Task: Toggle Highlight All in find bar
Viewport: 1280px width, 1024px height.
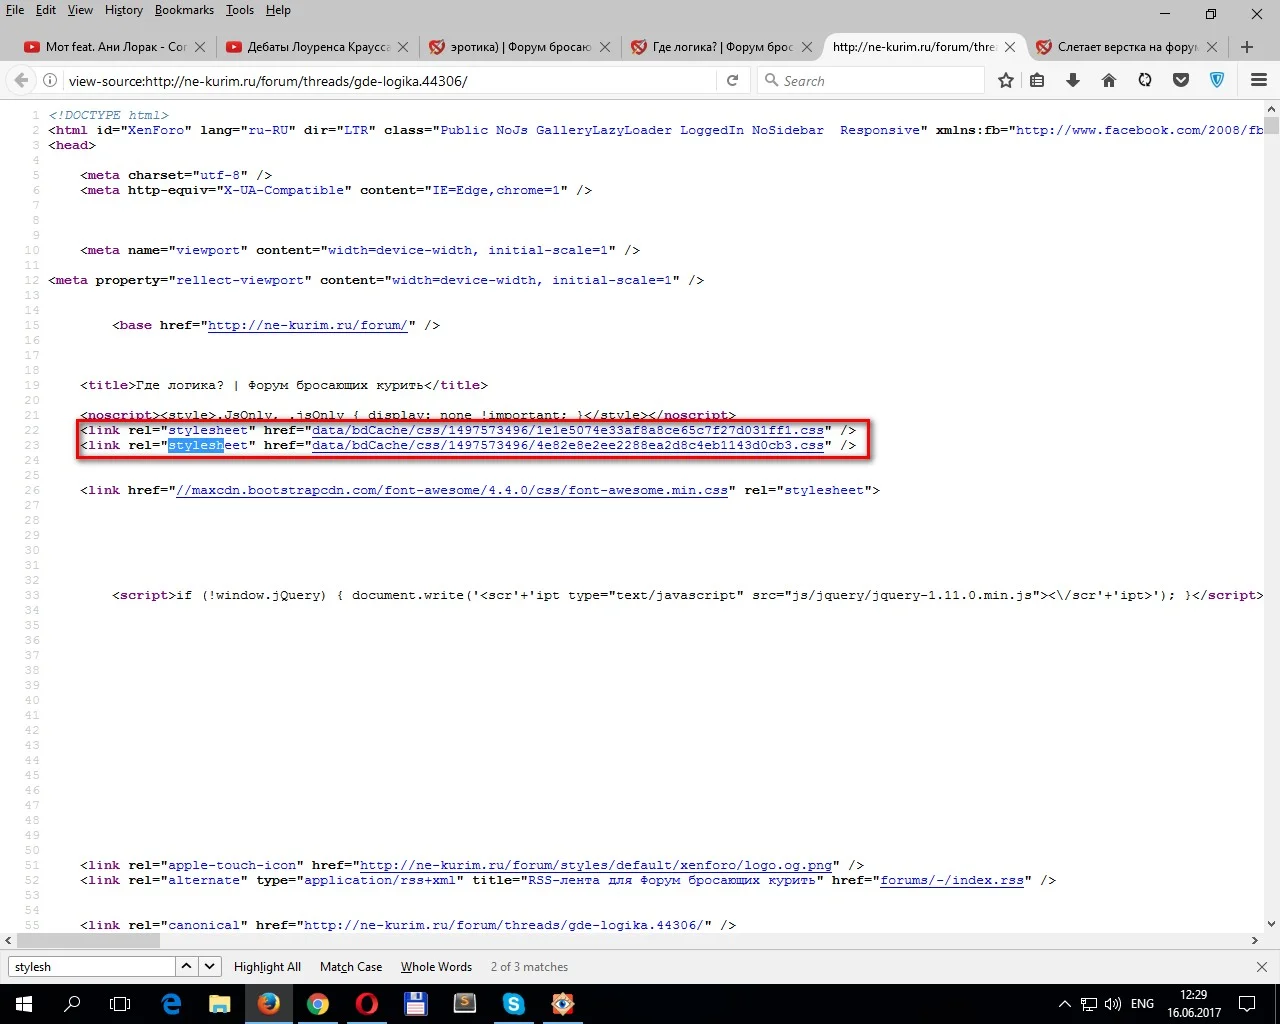Action: (x=267, y=967)
